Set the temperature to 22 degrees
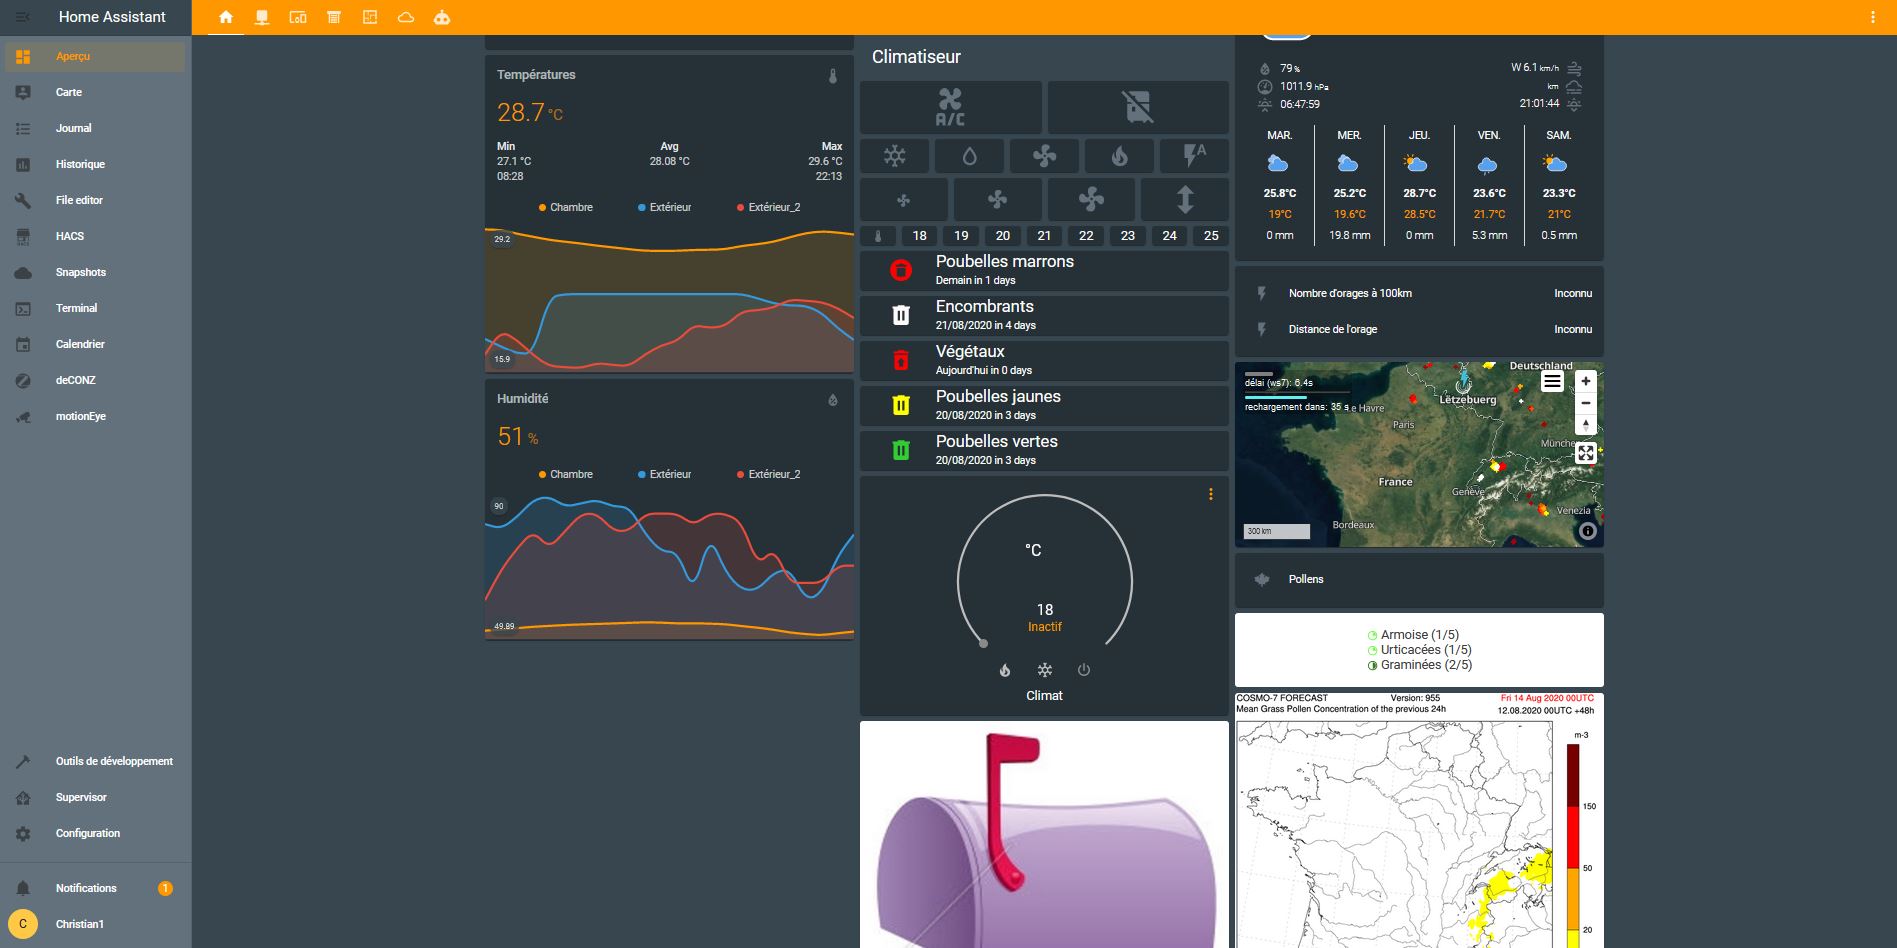This screenshot has width=1897, height=948. point(1086,236)
